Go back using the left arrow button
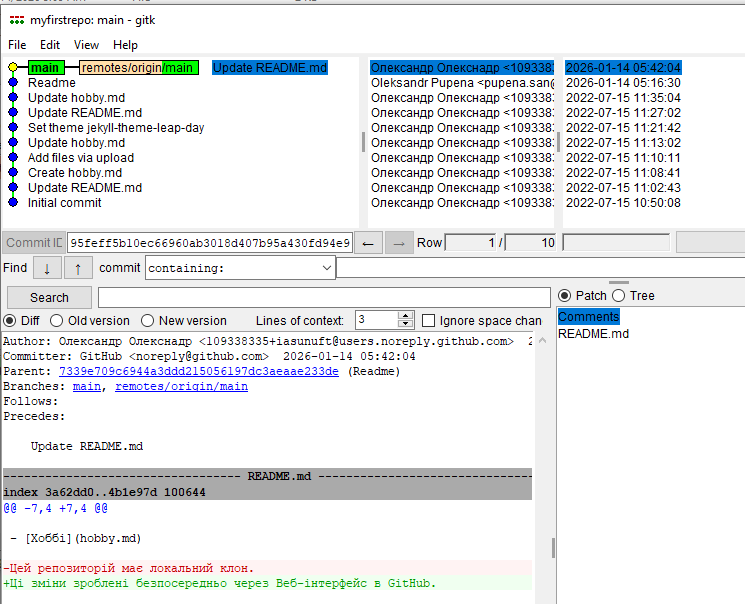 pos(369,243)
